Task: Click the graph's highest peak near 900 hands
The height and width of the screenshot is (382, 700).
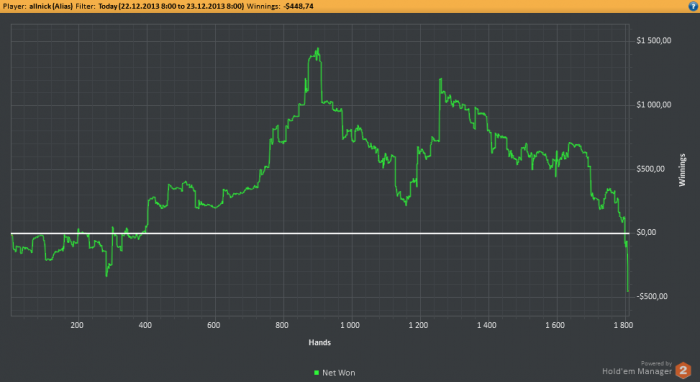Action: click(x=318, y=49)
